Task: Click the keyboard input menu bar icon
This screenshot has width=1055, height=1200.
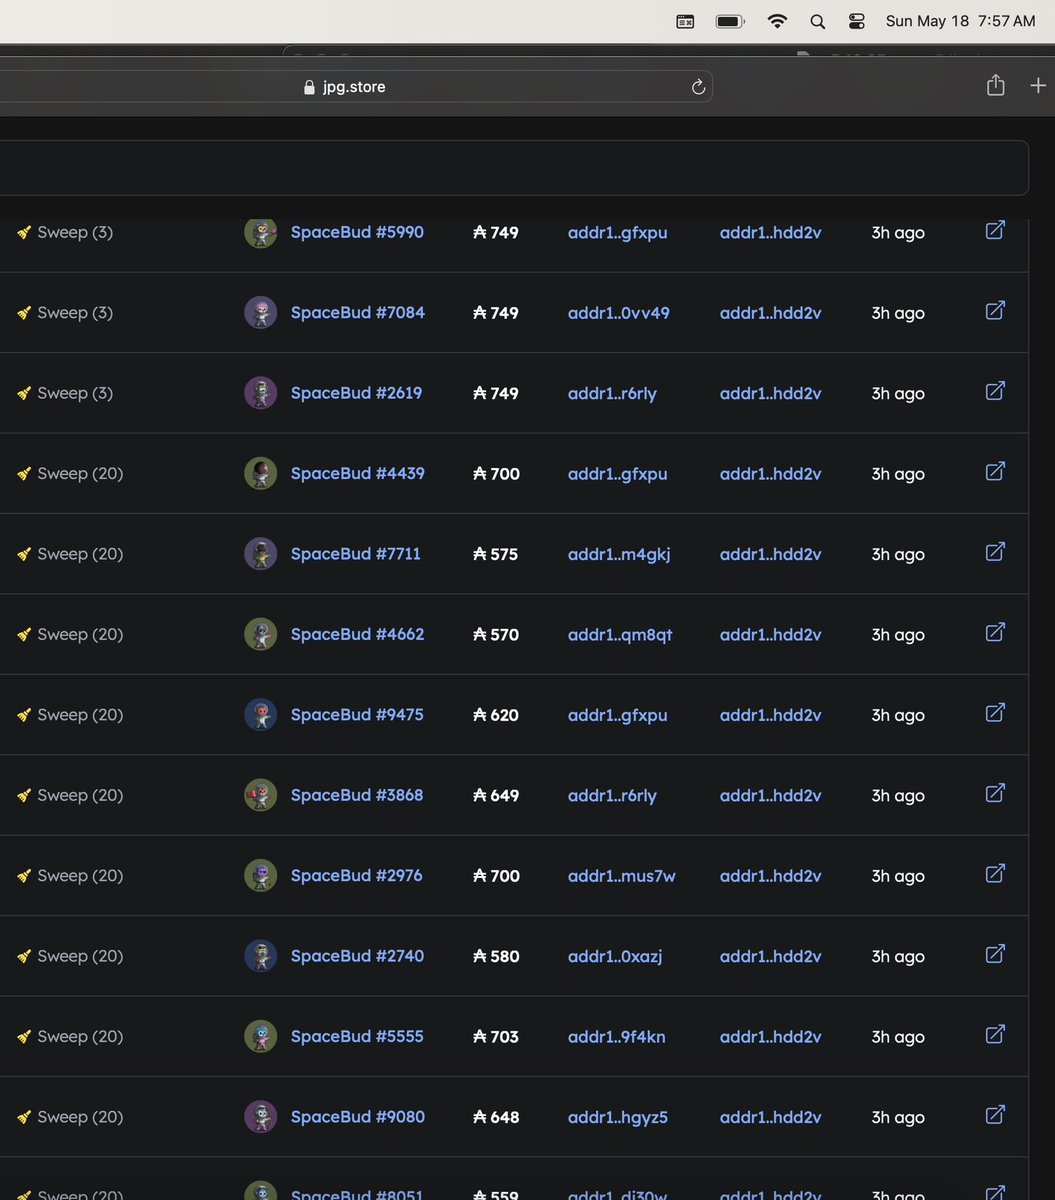Action: point(685,21)
